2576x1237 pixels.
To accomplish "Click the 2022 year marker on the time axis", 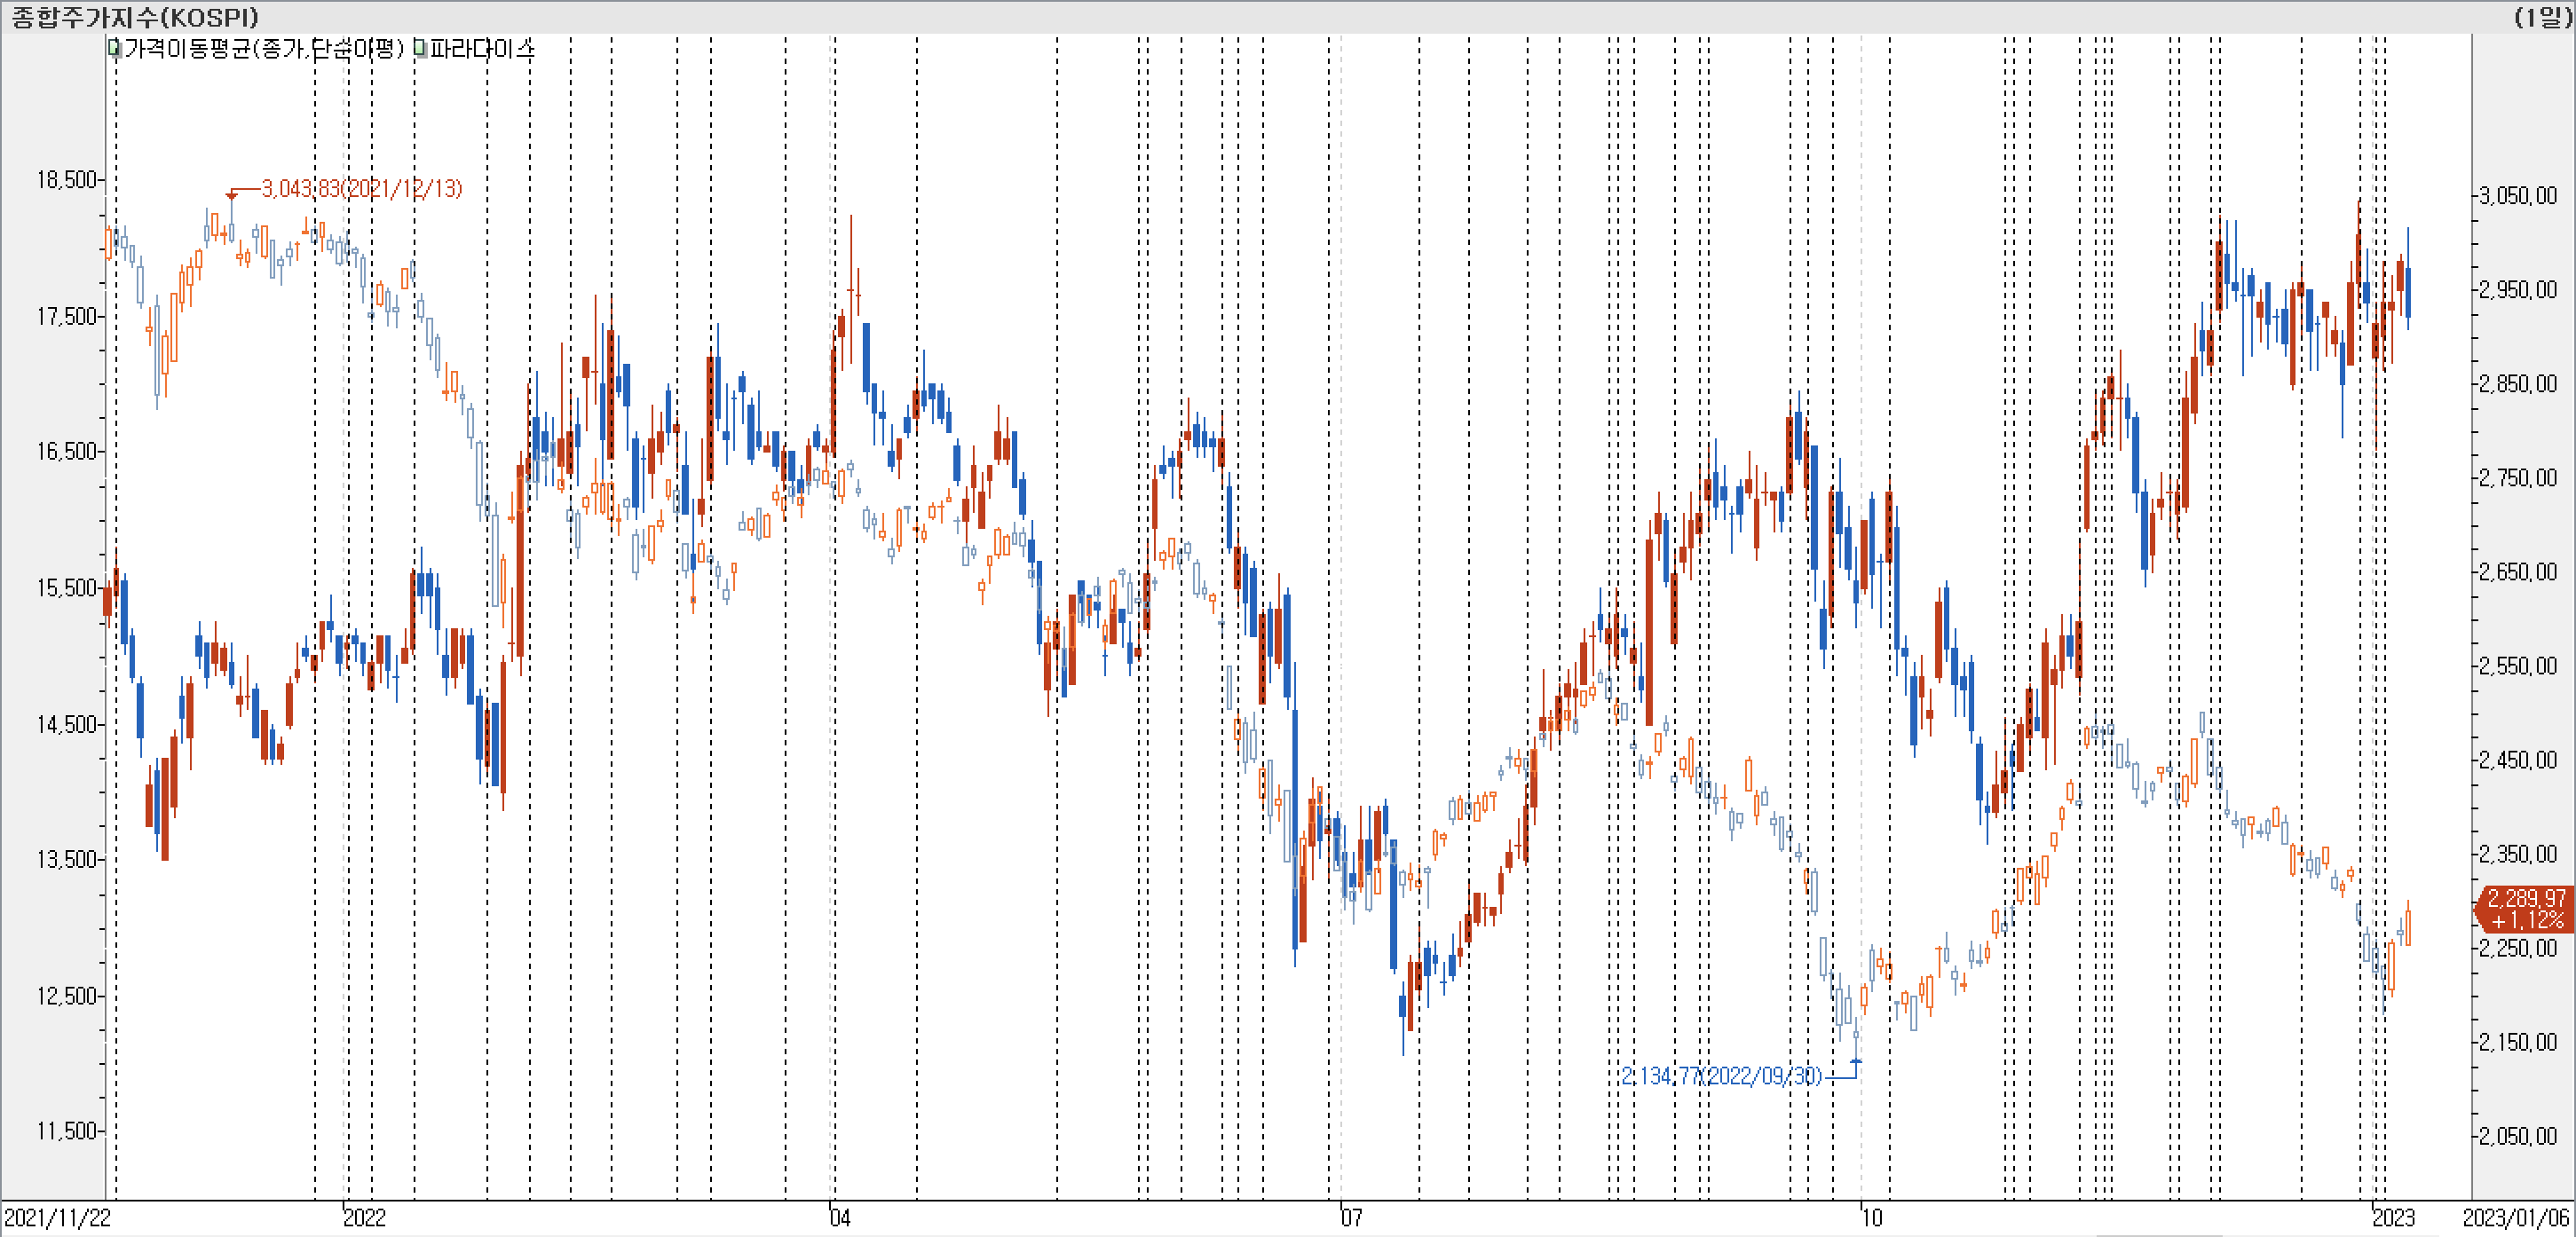I will [364, 1217].
